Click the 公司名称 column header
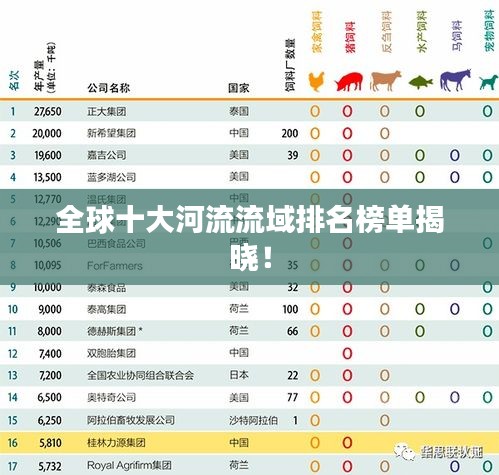 coord(108,88)
